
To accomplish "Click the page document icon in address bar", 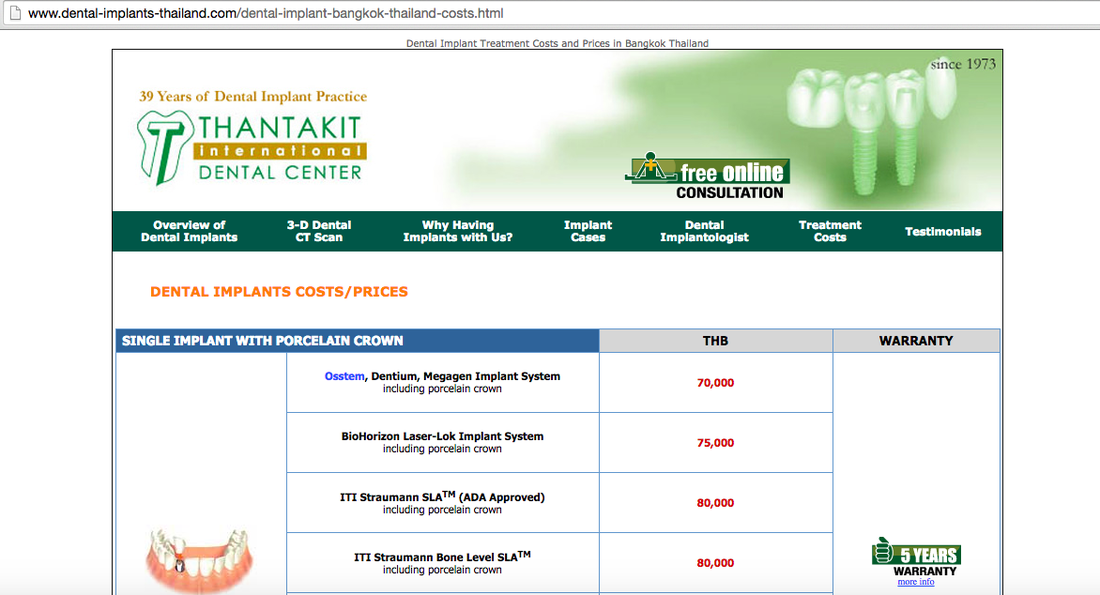I will (15, 13).
